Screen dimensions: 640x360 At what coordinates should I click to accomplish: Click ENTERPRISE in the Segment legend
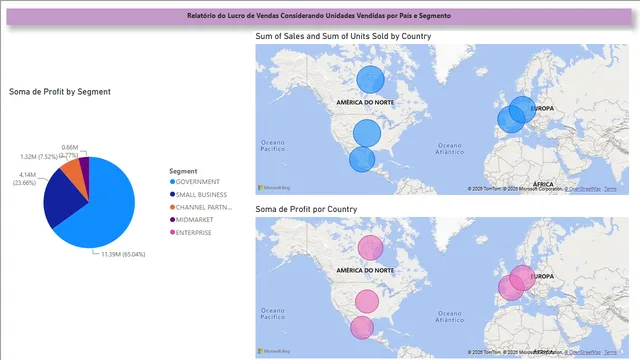click(191, 233)
